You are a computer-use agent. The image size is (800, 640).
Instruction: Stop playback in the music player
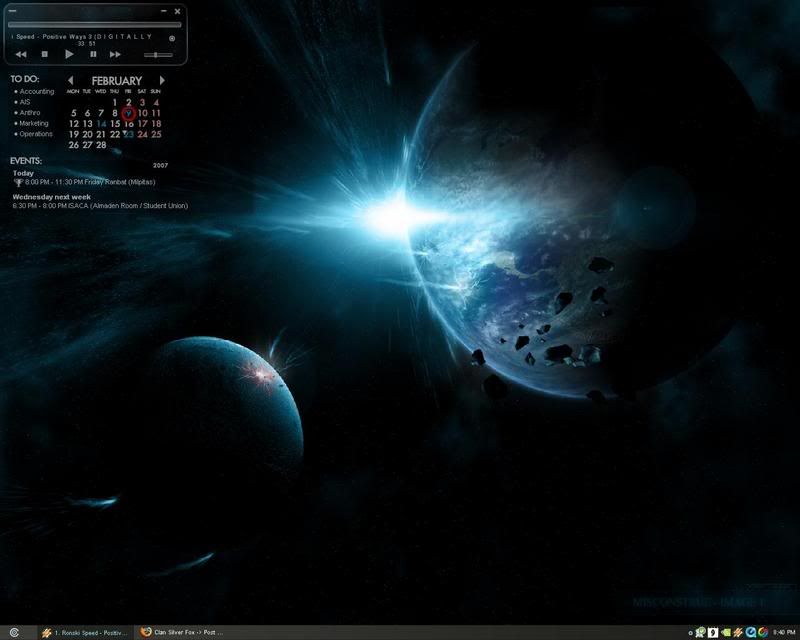coord(45,54)
